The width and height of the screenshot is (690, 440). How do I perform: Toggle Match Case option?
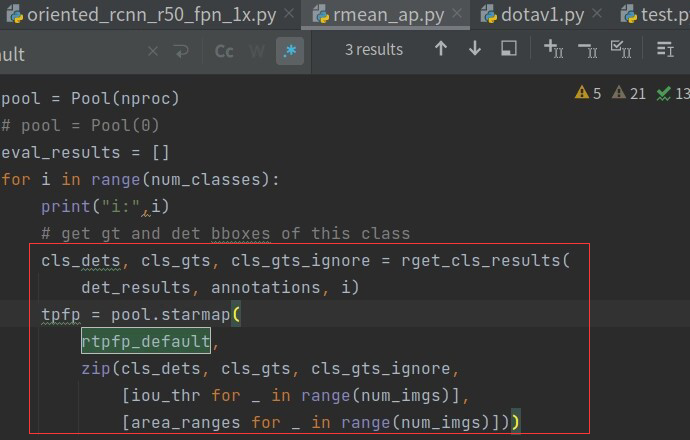click(x=224, y=51)
